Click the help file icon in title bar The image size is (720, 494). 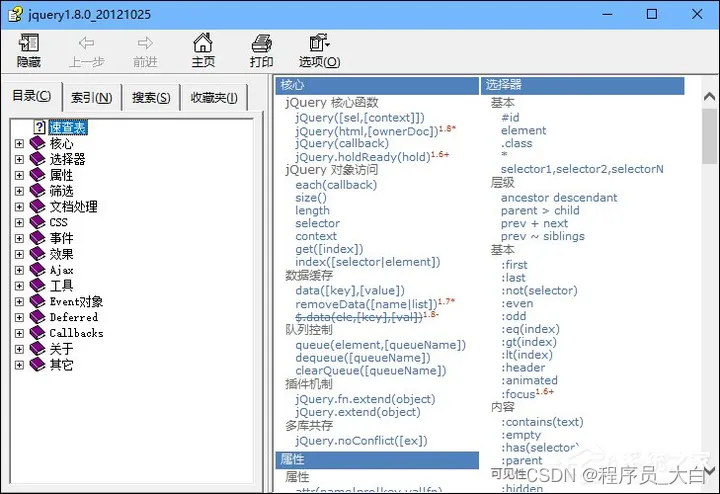pyautogui.click(x=15, y=14)
